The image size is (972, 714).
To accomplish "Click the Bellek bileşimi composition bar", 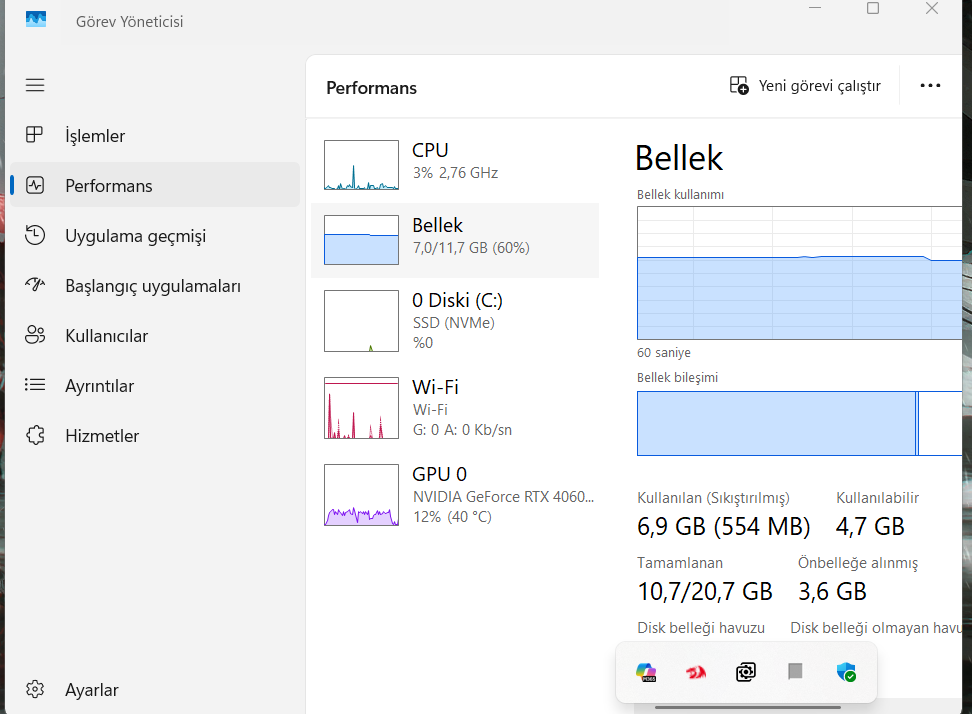I will (799, 423).
